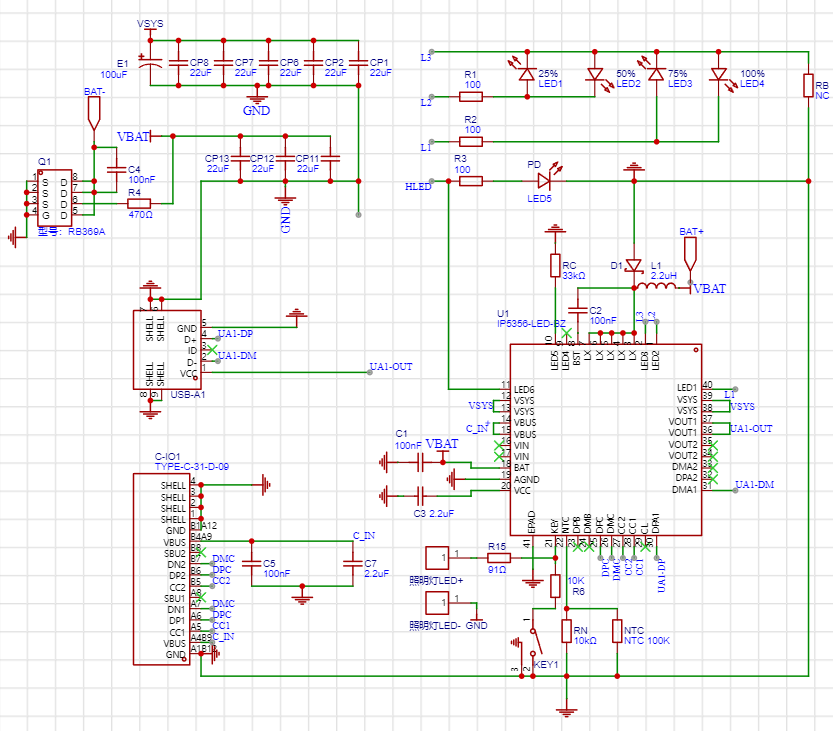Click the RB NC resistor on right edge
This screenshot has width=833, height=731.
click(x=808, y=85)
